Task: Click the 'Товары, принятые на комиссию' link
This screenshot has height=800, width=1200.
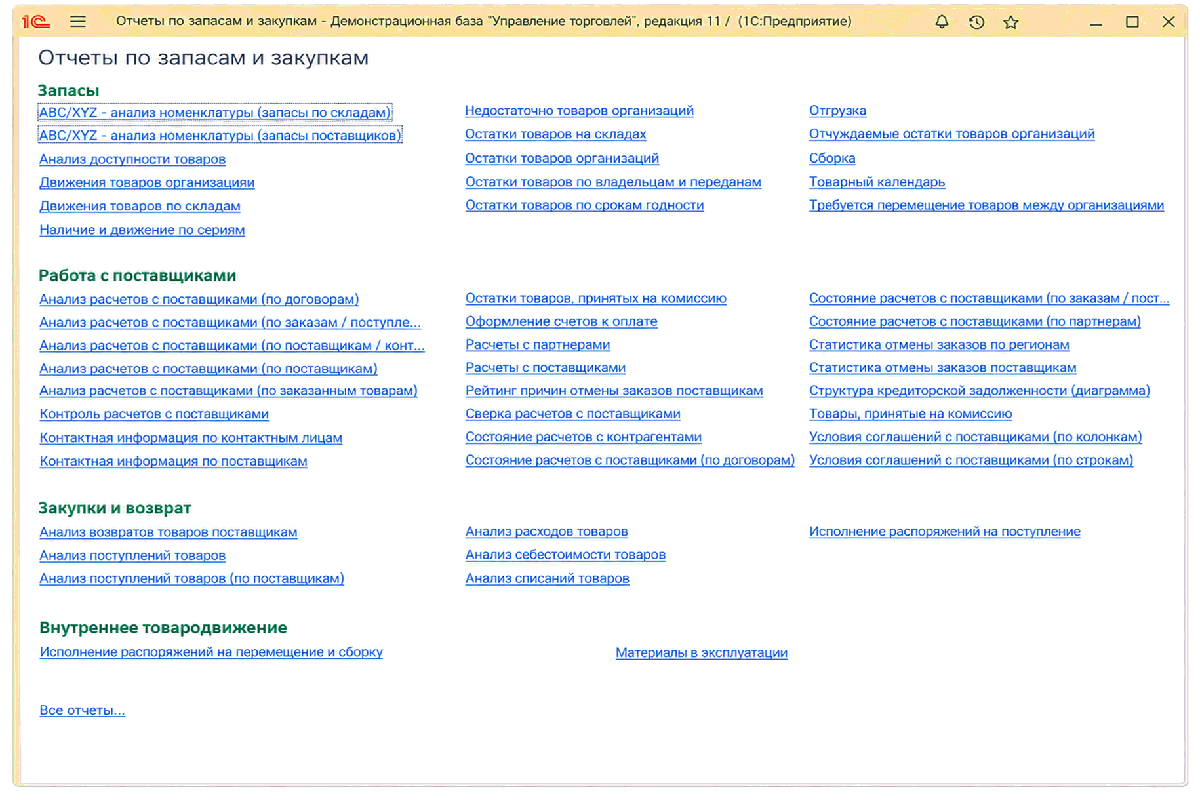Action: click(x=911, y=414)
